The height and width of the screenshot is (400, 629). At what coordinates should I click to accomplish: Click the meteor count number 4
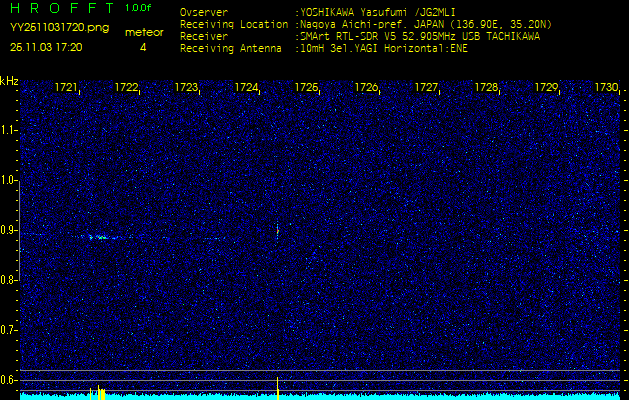pyautogui.click(x=143, y=47)
